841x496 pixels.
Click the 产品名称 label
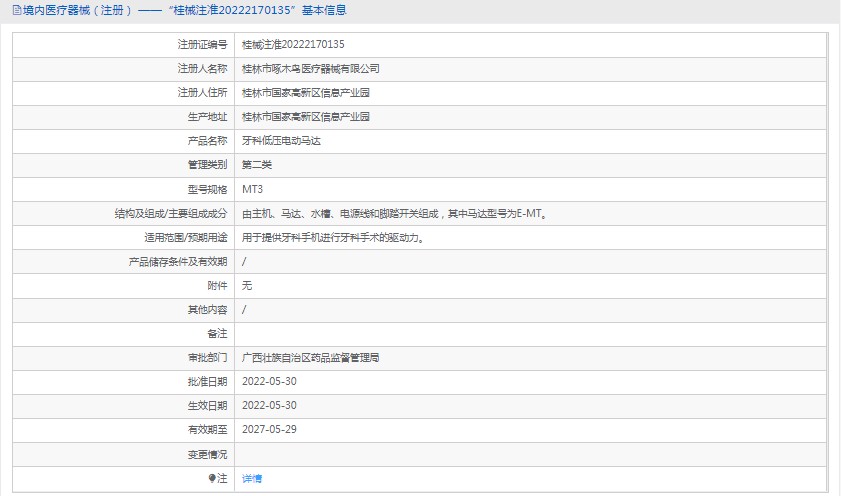pos(208,141)
